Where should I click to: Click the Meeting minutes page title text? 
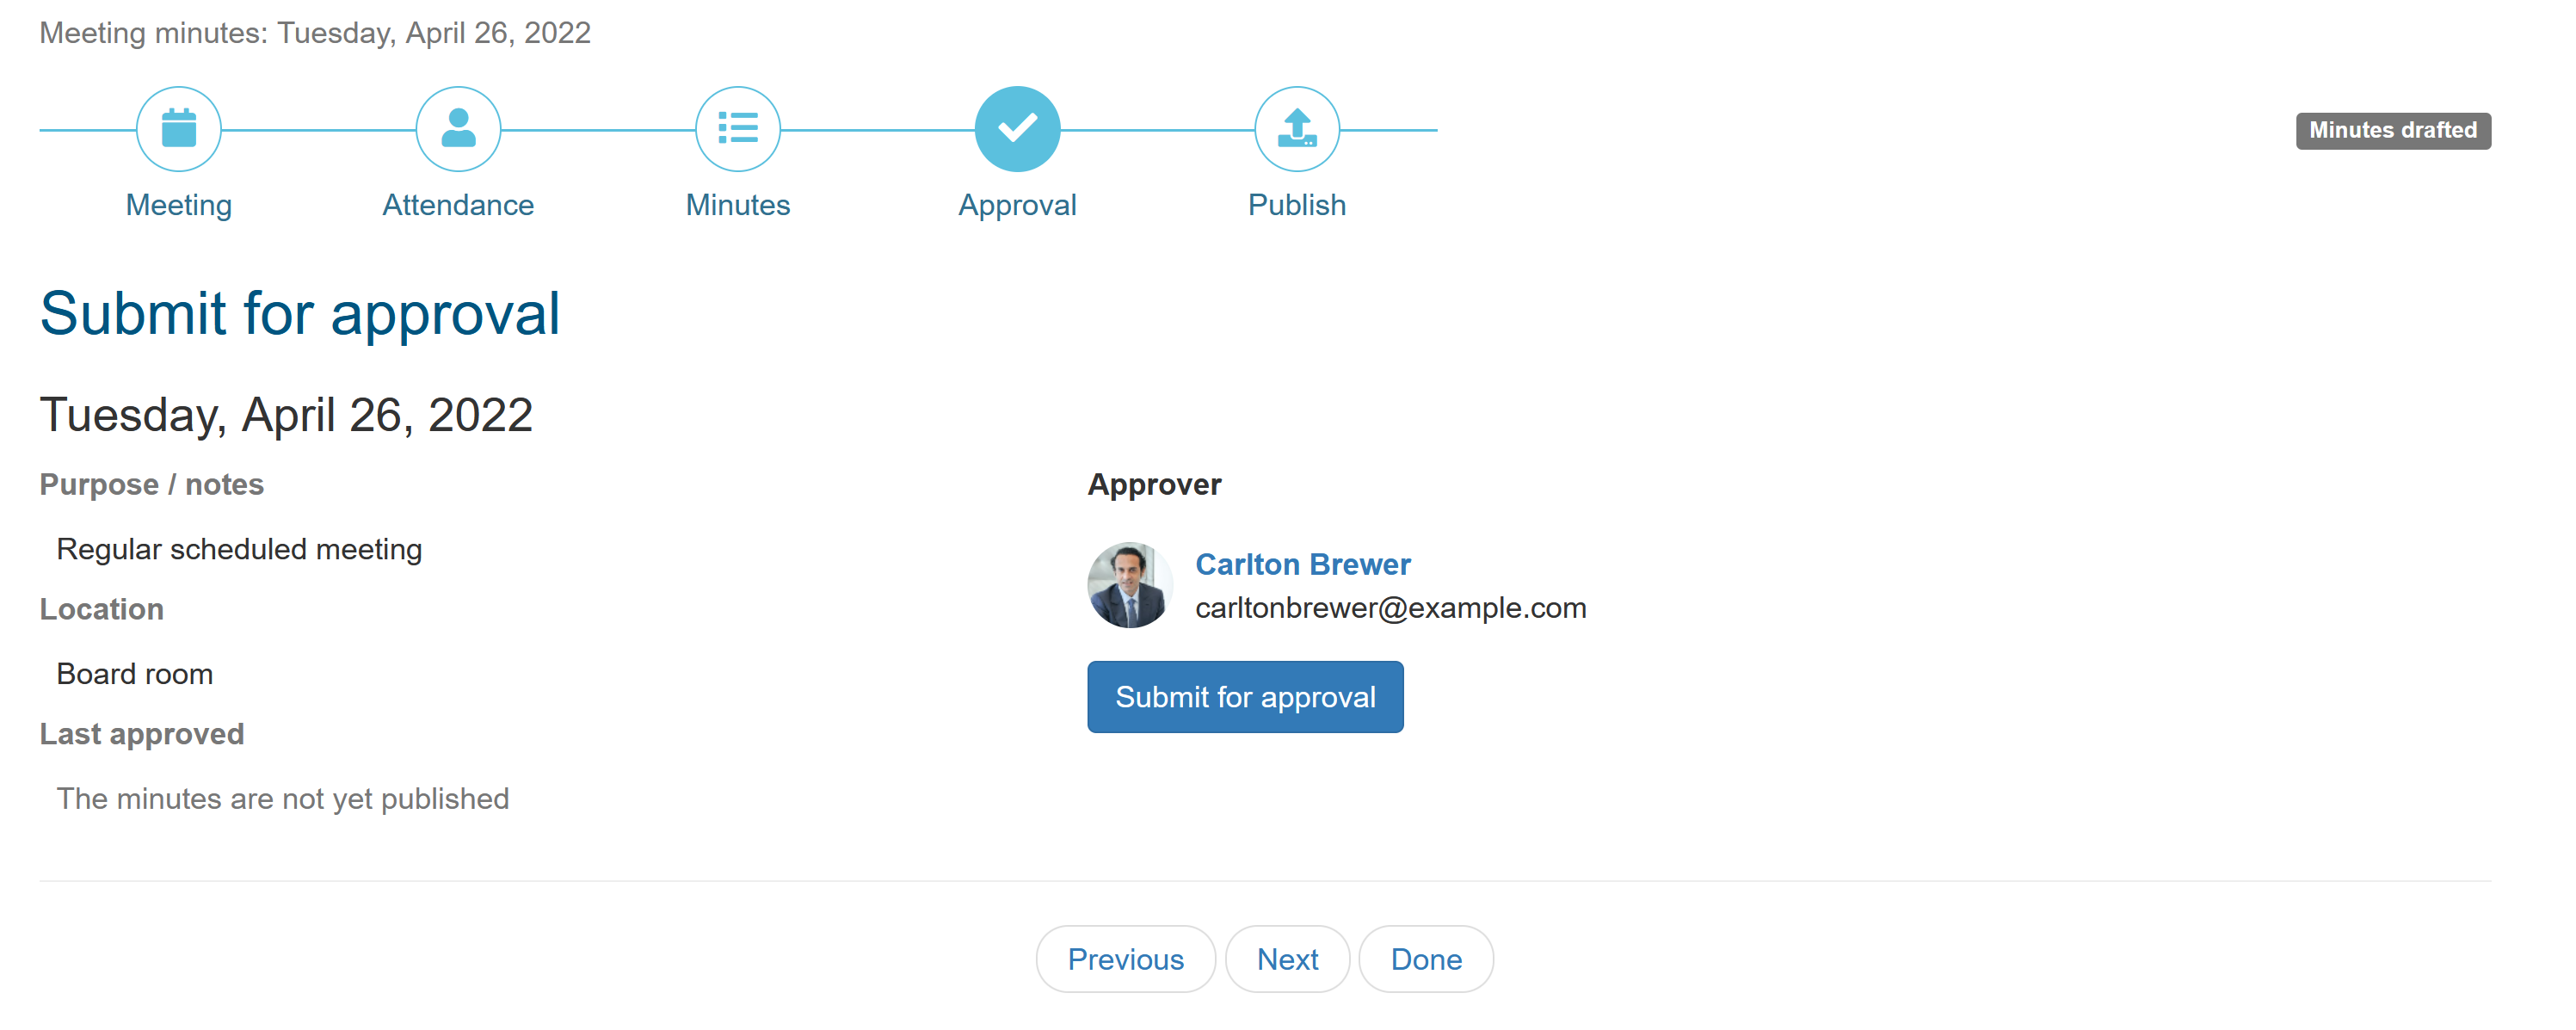click(315, 33)
